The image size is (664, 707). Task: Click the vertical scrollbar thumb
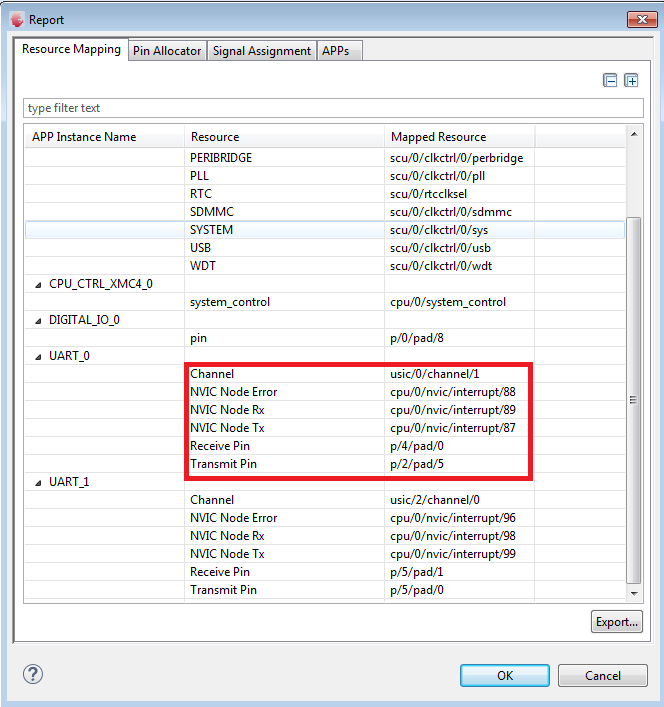pos(634,400)
